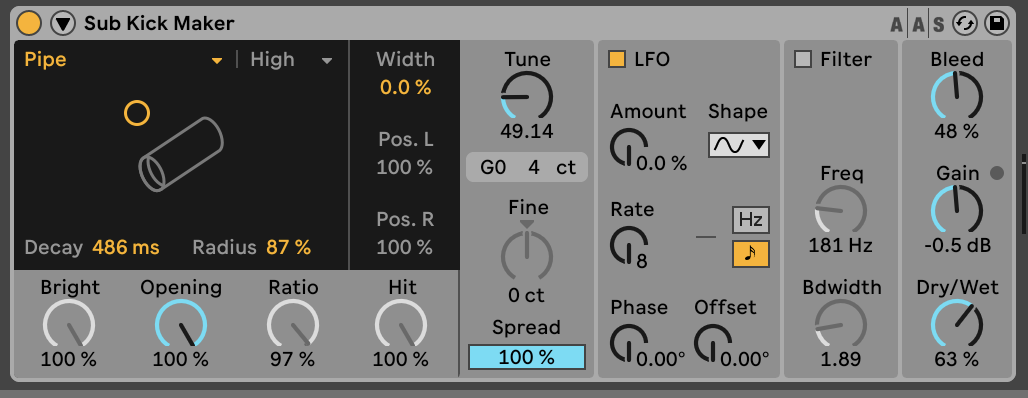Click the G0 4 ct note display
The width and height of the screenshot is (1028, 398).
coord(527,167)
